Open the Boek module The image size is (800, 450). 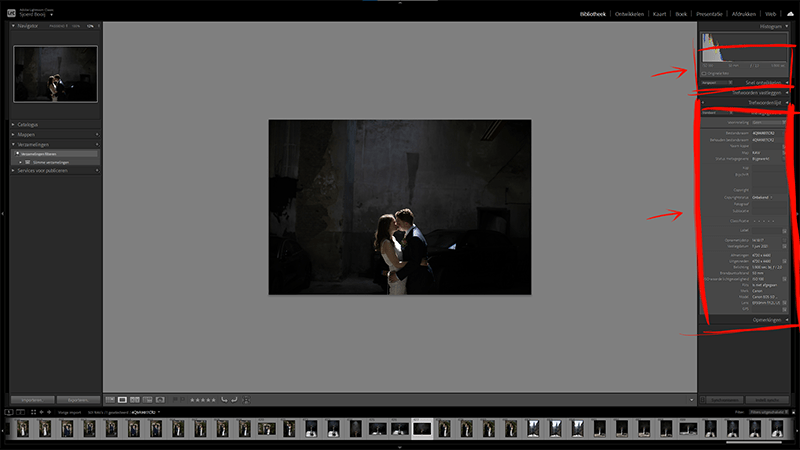pyautogui.click(x=681, y=14)
